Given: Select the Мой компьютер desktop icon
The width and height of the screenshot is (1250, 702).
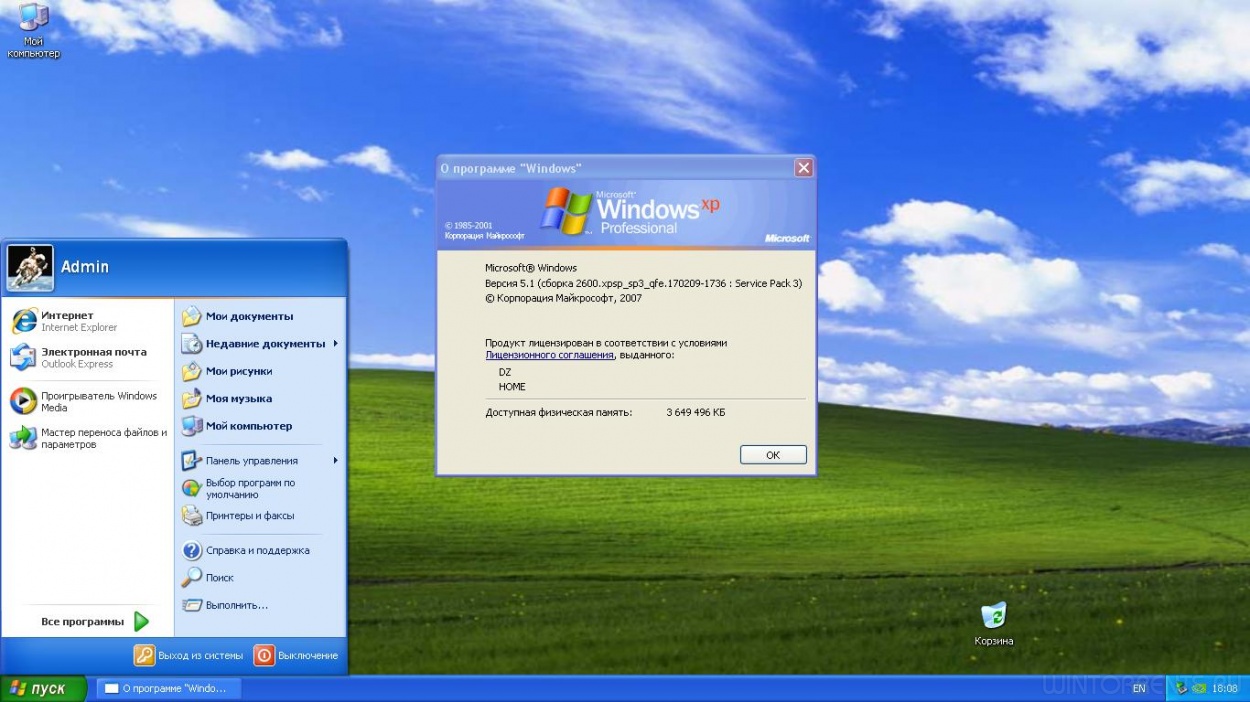Looking at the screenshot, I should click(33, 18).
